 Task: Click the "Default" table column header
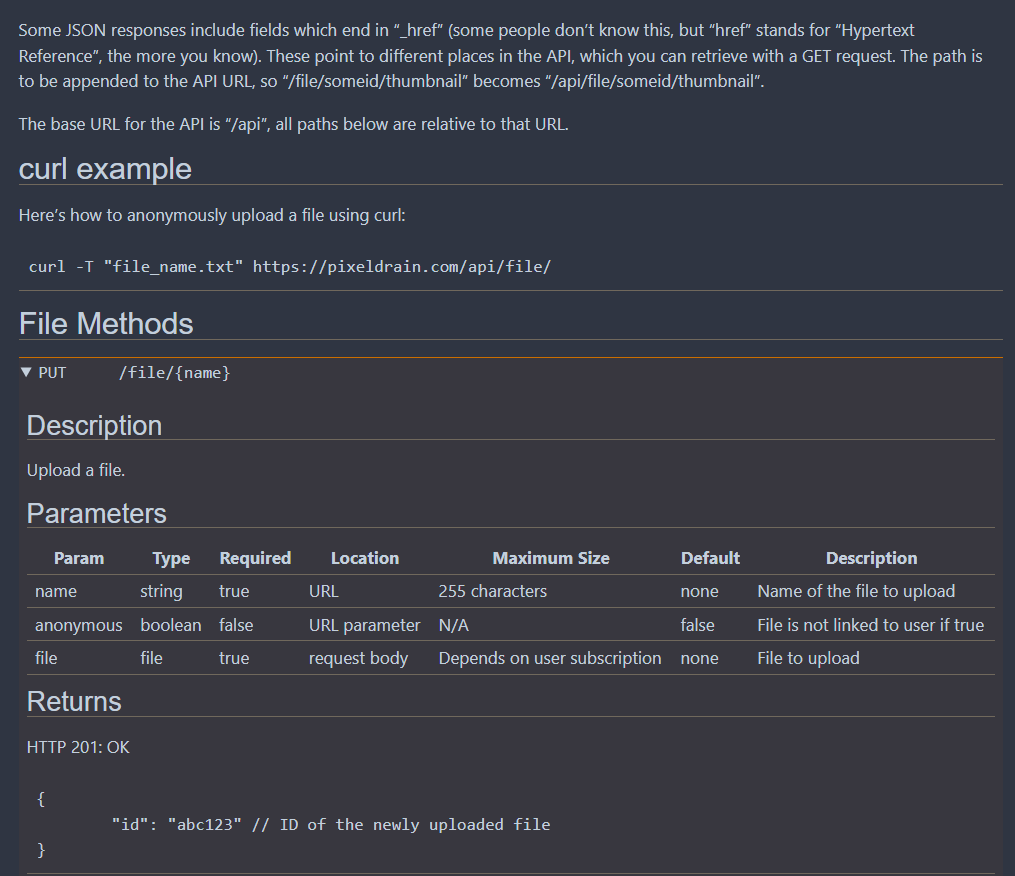tap(710, 558)
